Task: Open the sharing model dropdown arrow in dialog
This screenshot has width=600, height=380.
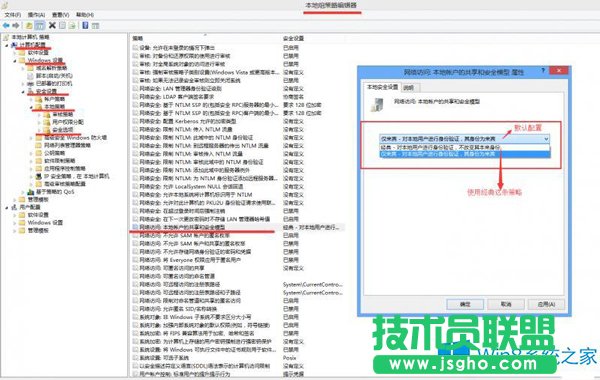Action: point(546,139)
